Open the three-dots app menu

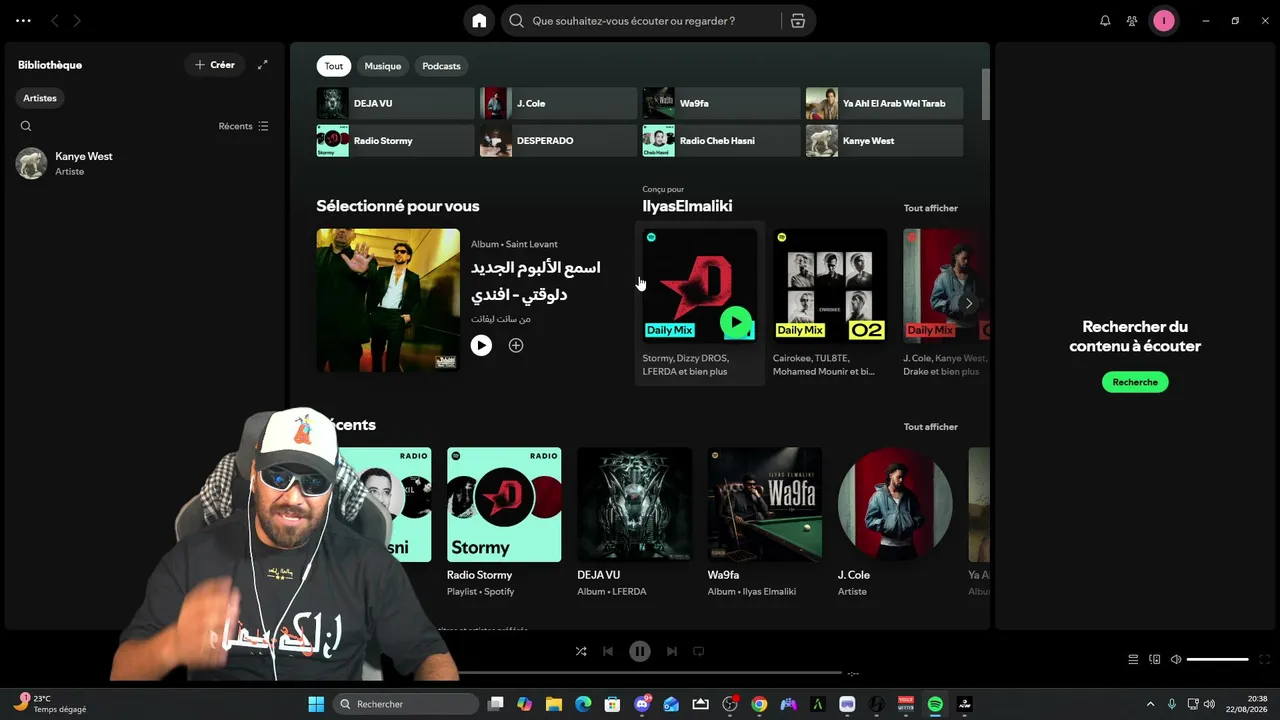(23, 21)
